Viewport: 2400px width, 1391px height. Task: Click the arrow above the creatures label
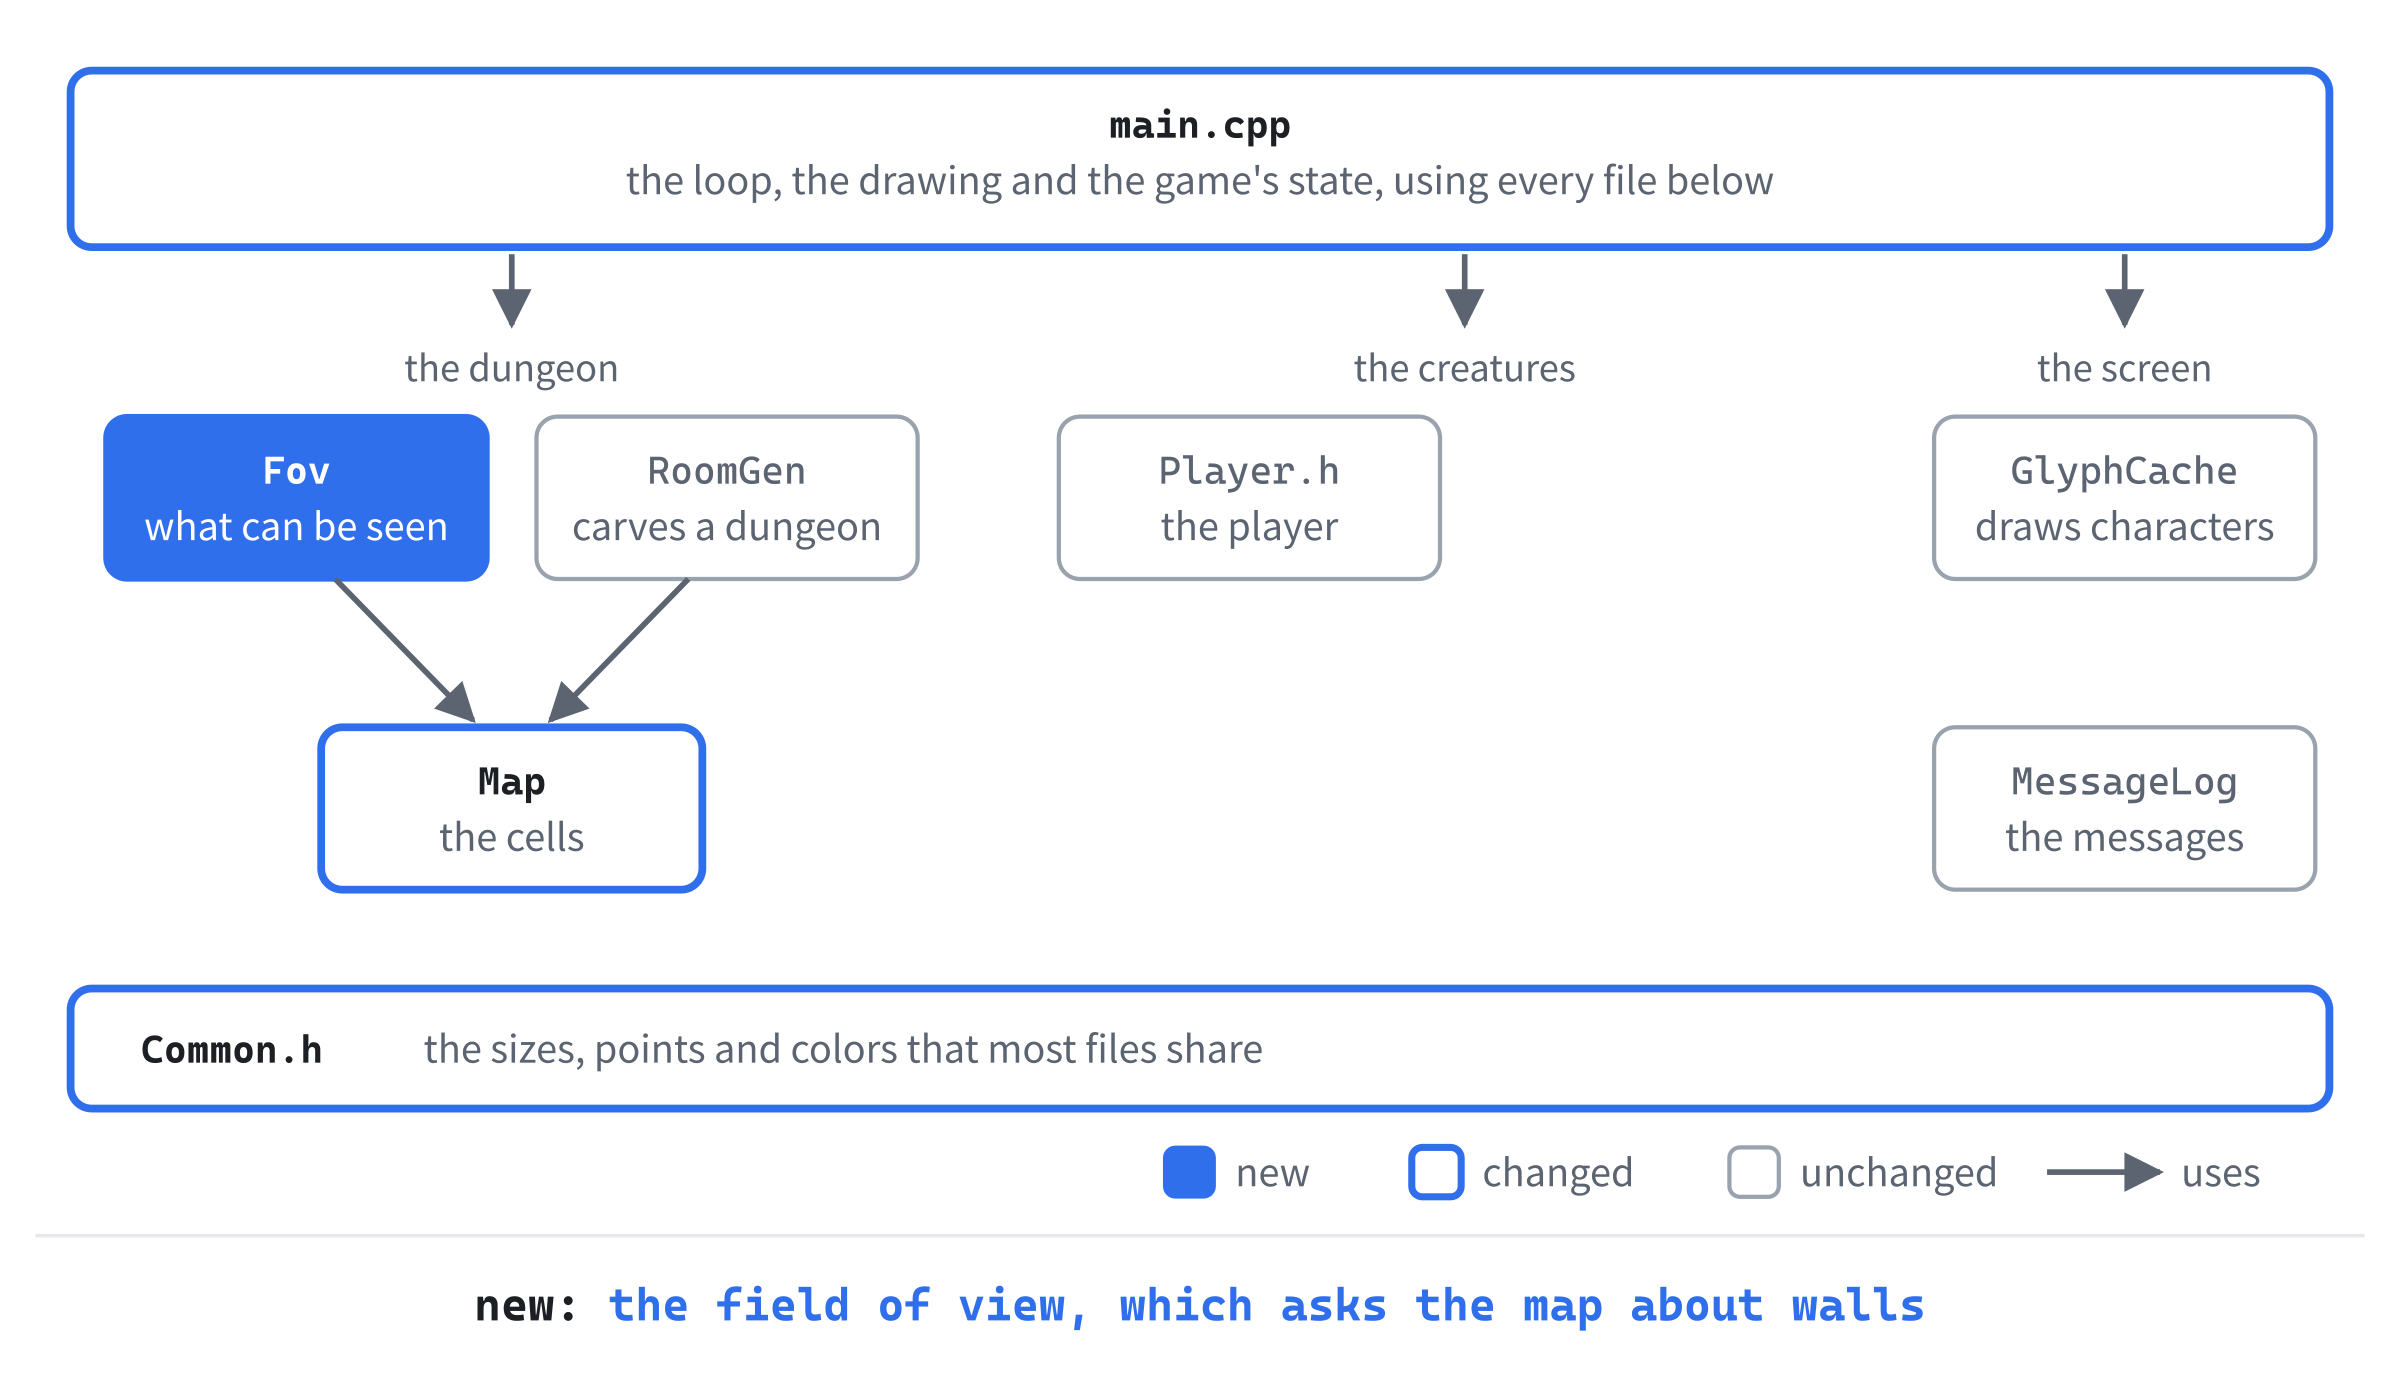[x=1464, y=291]
